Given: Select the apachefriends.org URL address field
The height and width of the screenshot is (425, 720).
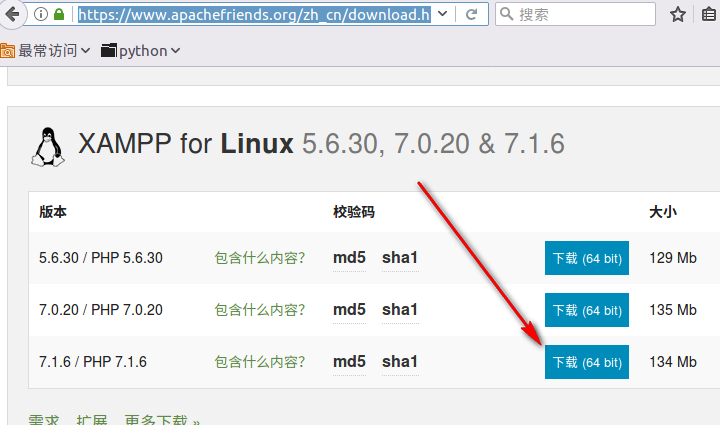Looking at the screenshot, I should tap(254, 15).
